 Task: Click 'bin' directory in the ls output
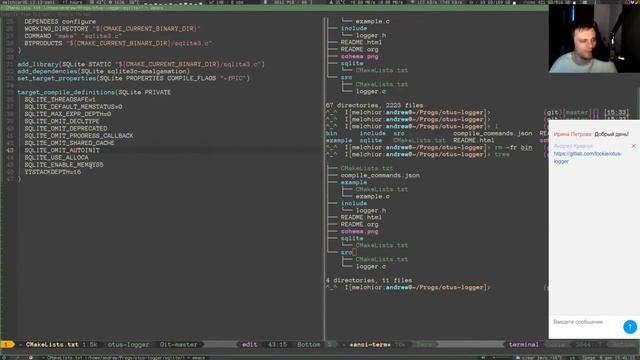point(331,133)
